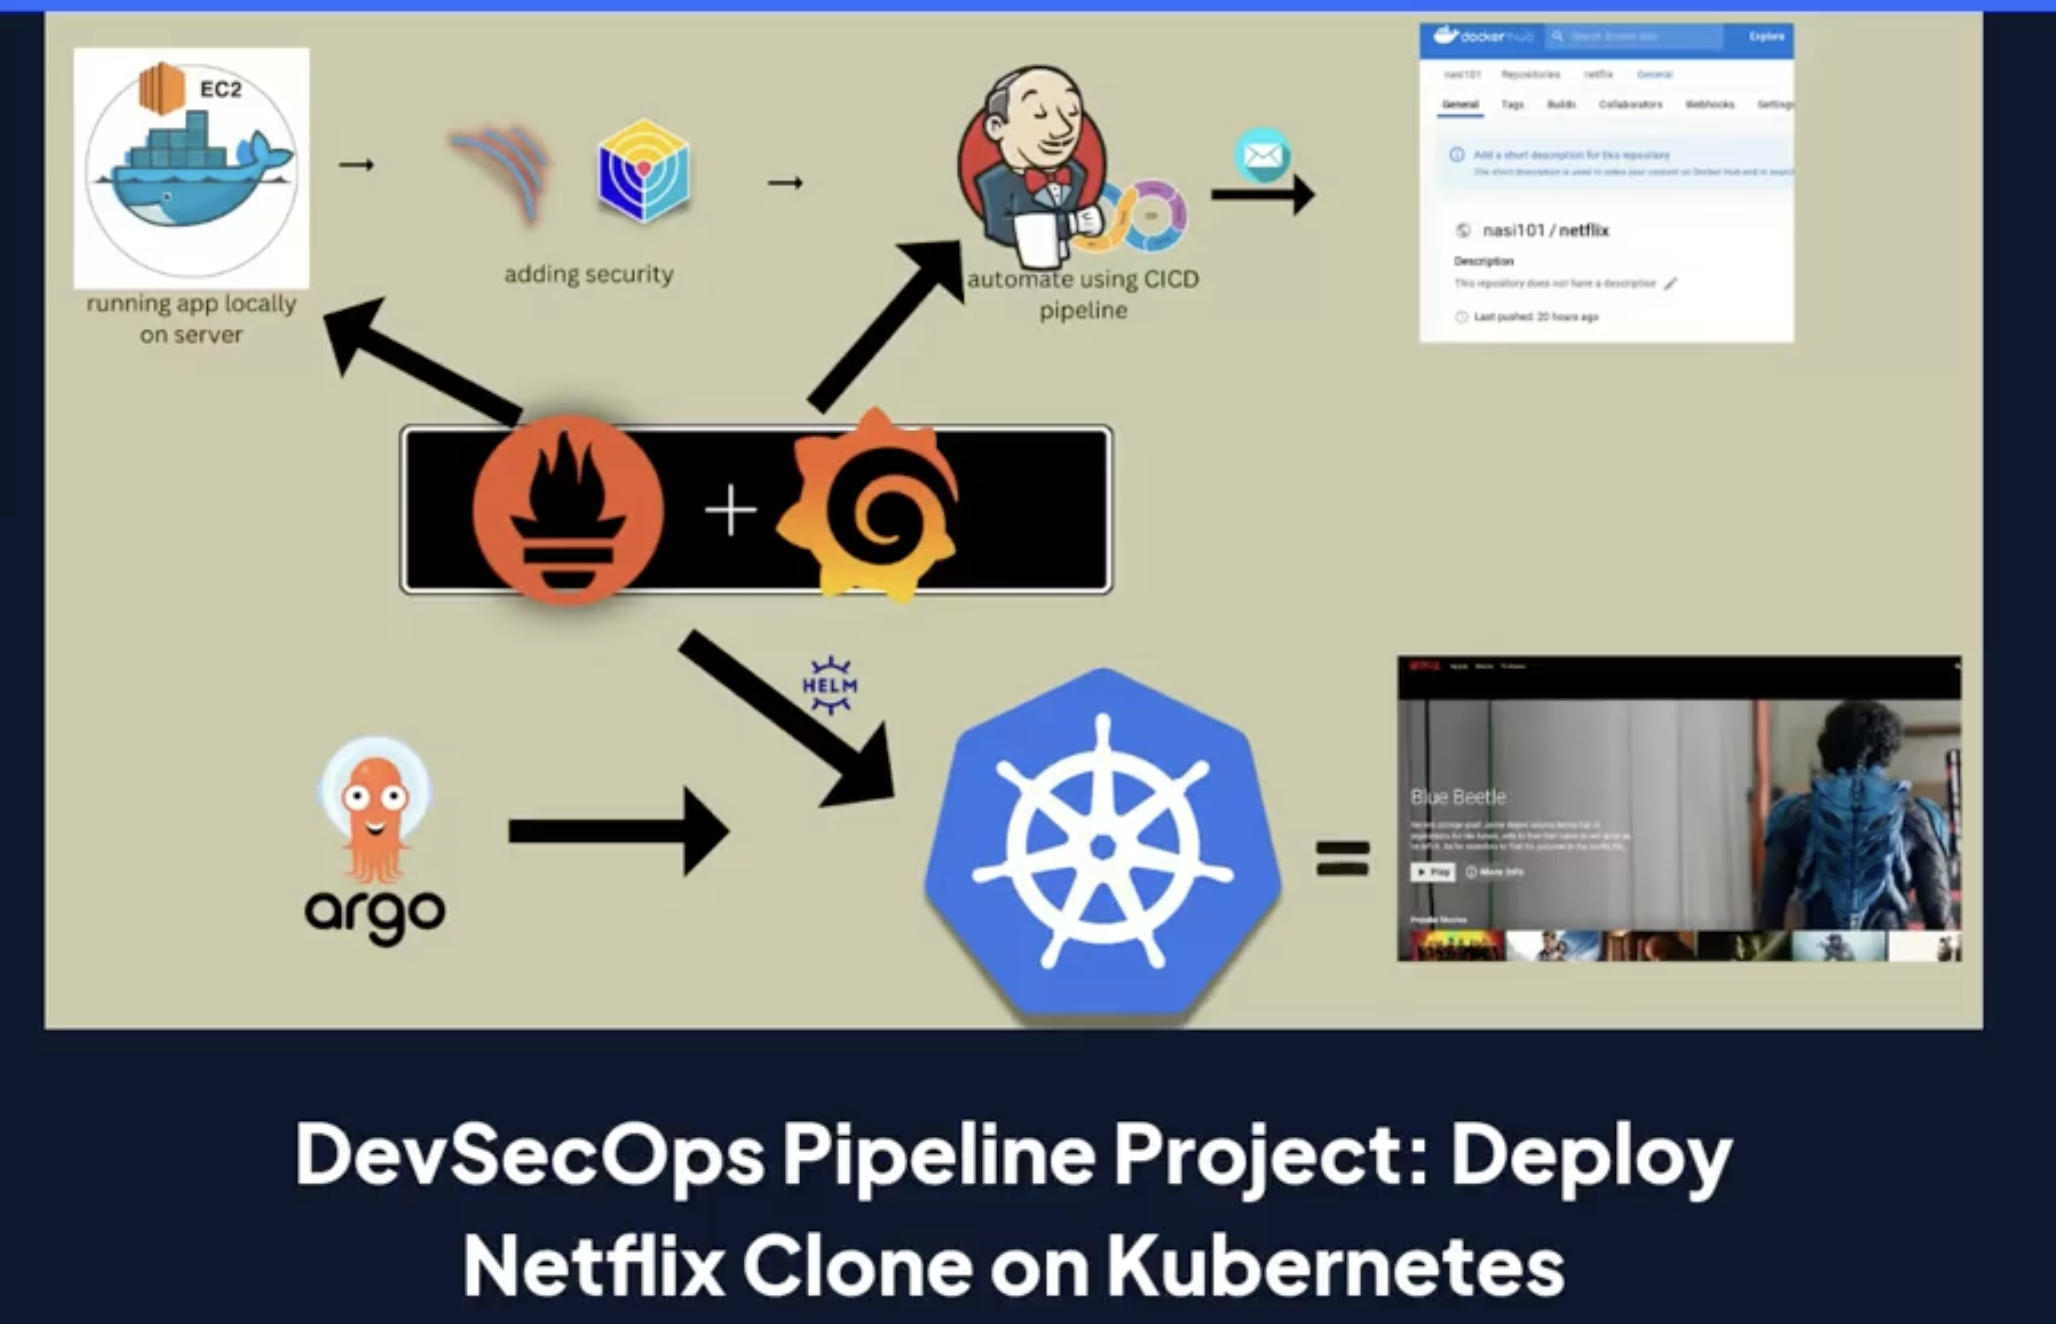Click the email notification envelope icon
This screenshot has height=1324, width=2056.
click(1262, 156)
